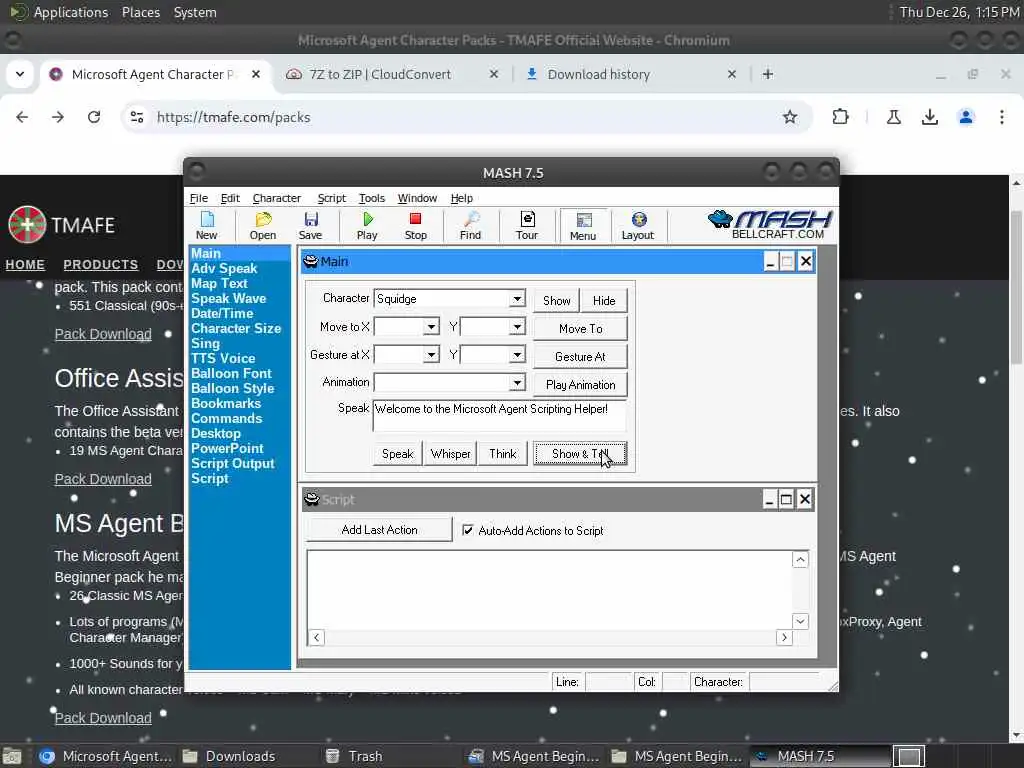1024x768 pixels.
Task: Expand the Move to X dropdown
Action: click(x=431, y=327)
